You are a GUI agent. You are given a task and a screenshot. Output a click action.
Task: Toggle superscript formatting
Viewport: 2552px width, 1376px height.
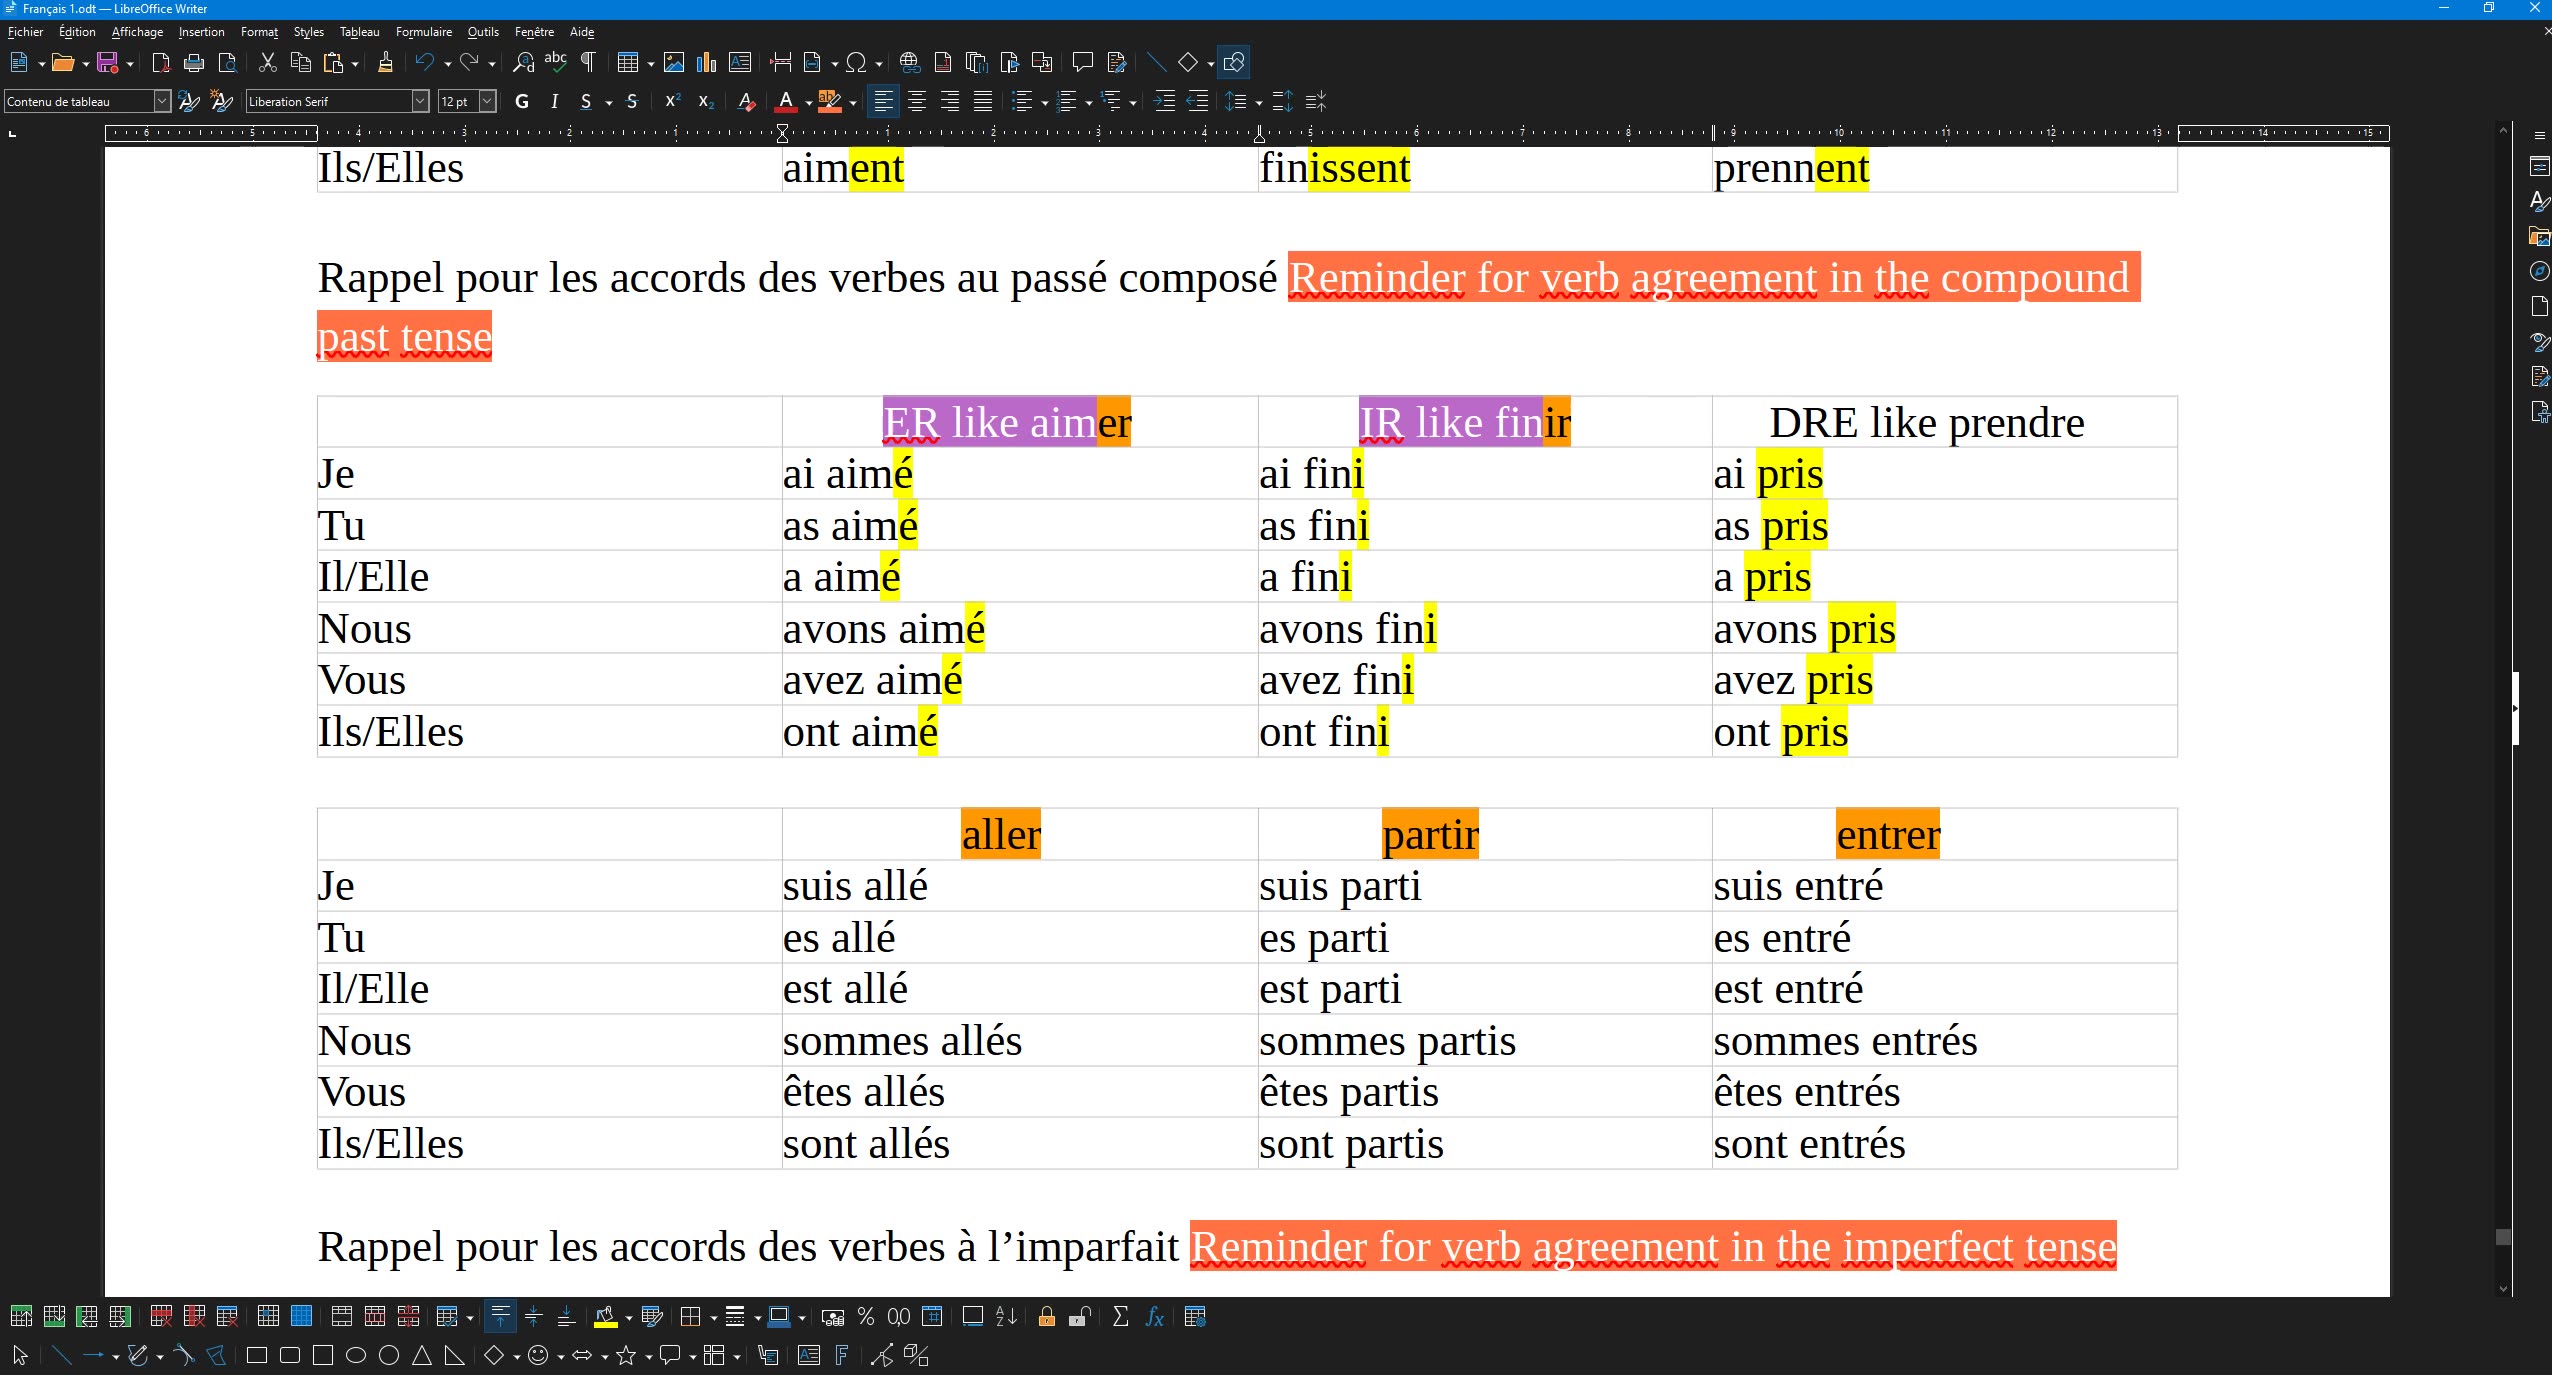click(671, 101)
